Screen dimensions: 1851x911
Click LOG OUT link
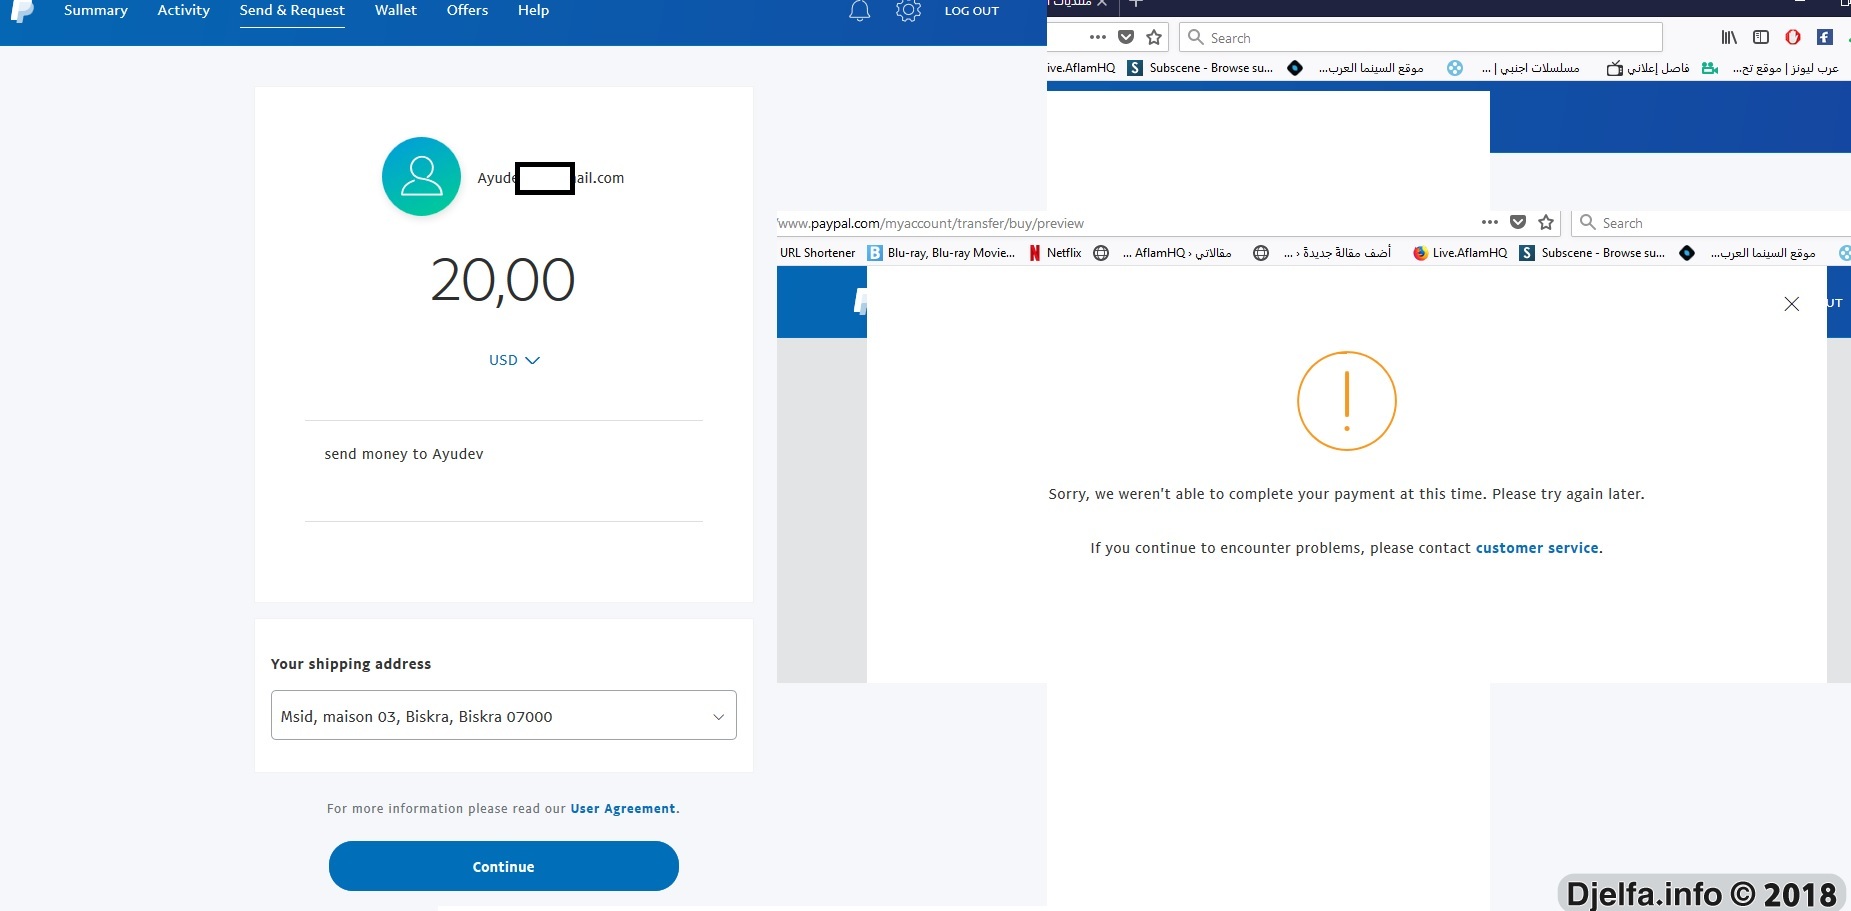tap(972, 11)
